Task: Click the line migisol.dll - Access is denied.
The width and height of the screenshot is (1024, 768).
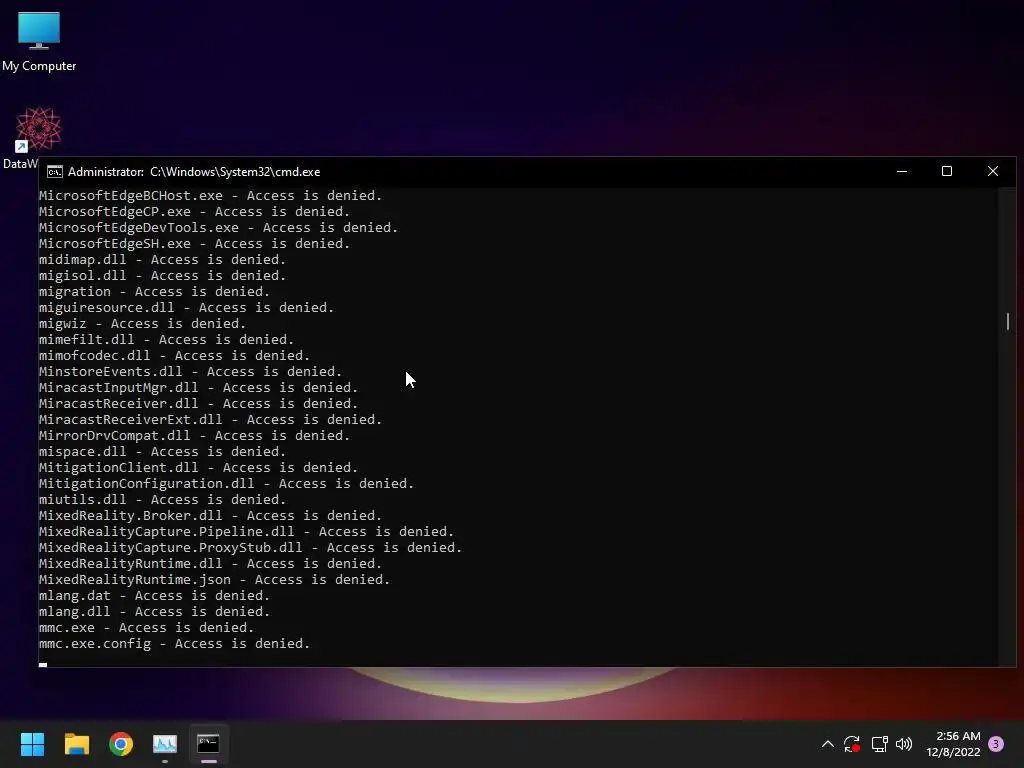Action: point(163,276)
